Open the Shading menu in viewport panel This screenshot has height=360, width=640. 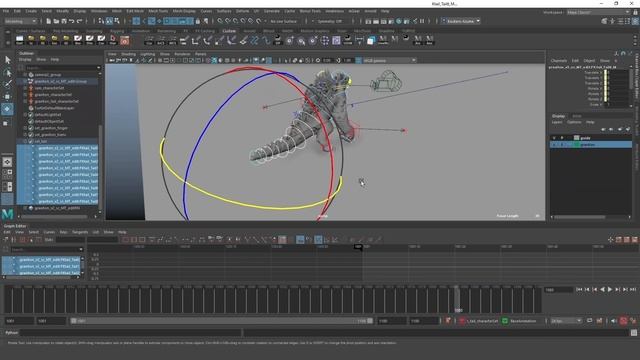click(x=128, y=54)
